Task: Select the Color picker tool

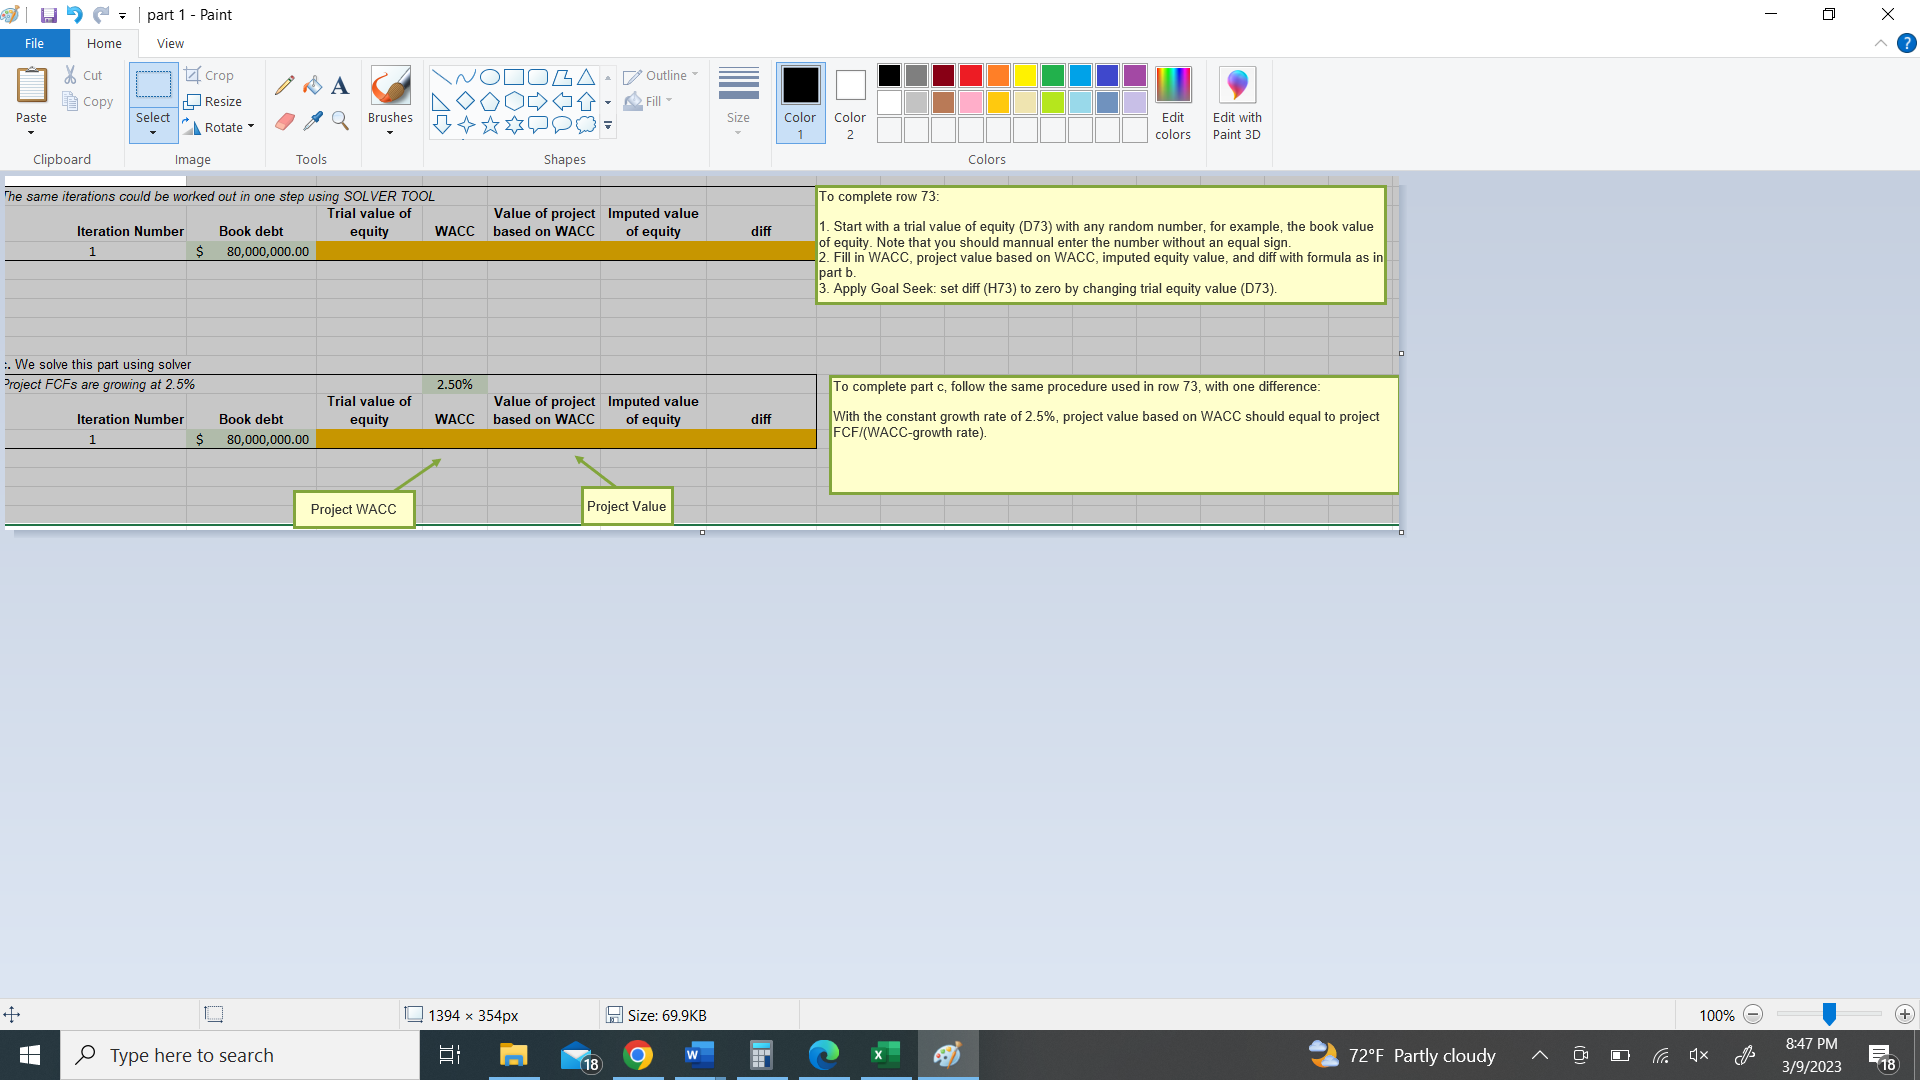Action: 312,120
